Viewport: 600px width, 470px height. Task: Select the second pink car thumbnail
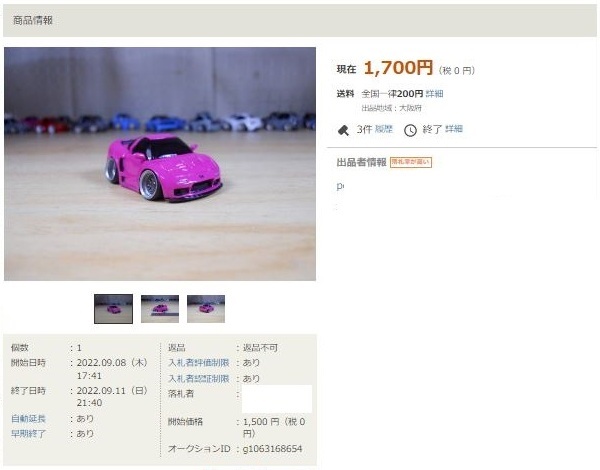(x=160, y=309)
